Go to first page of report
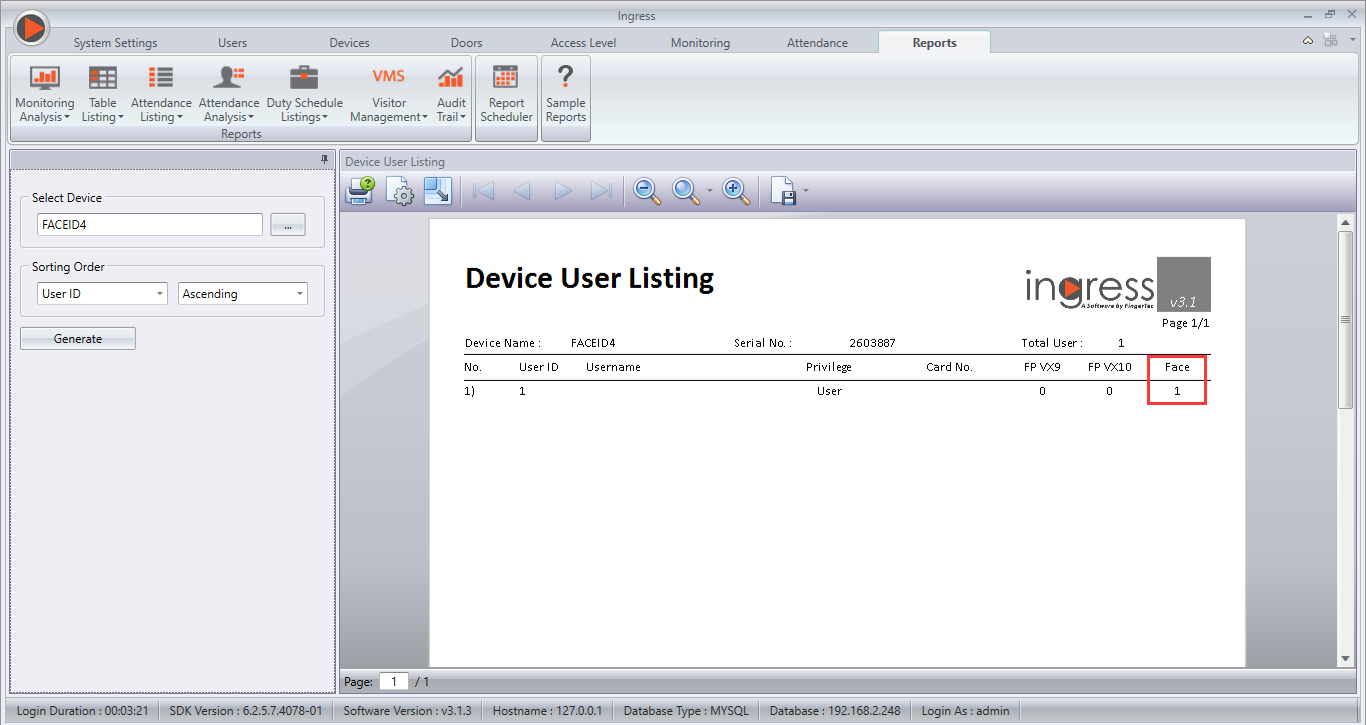This screenshot has height=725, width=1366. coord(484,190)
